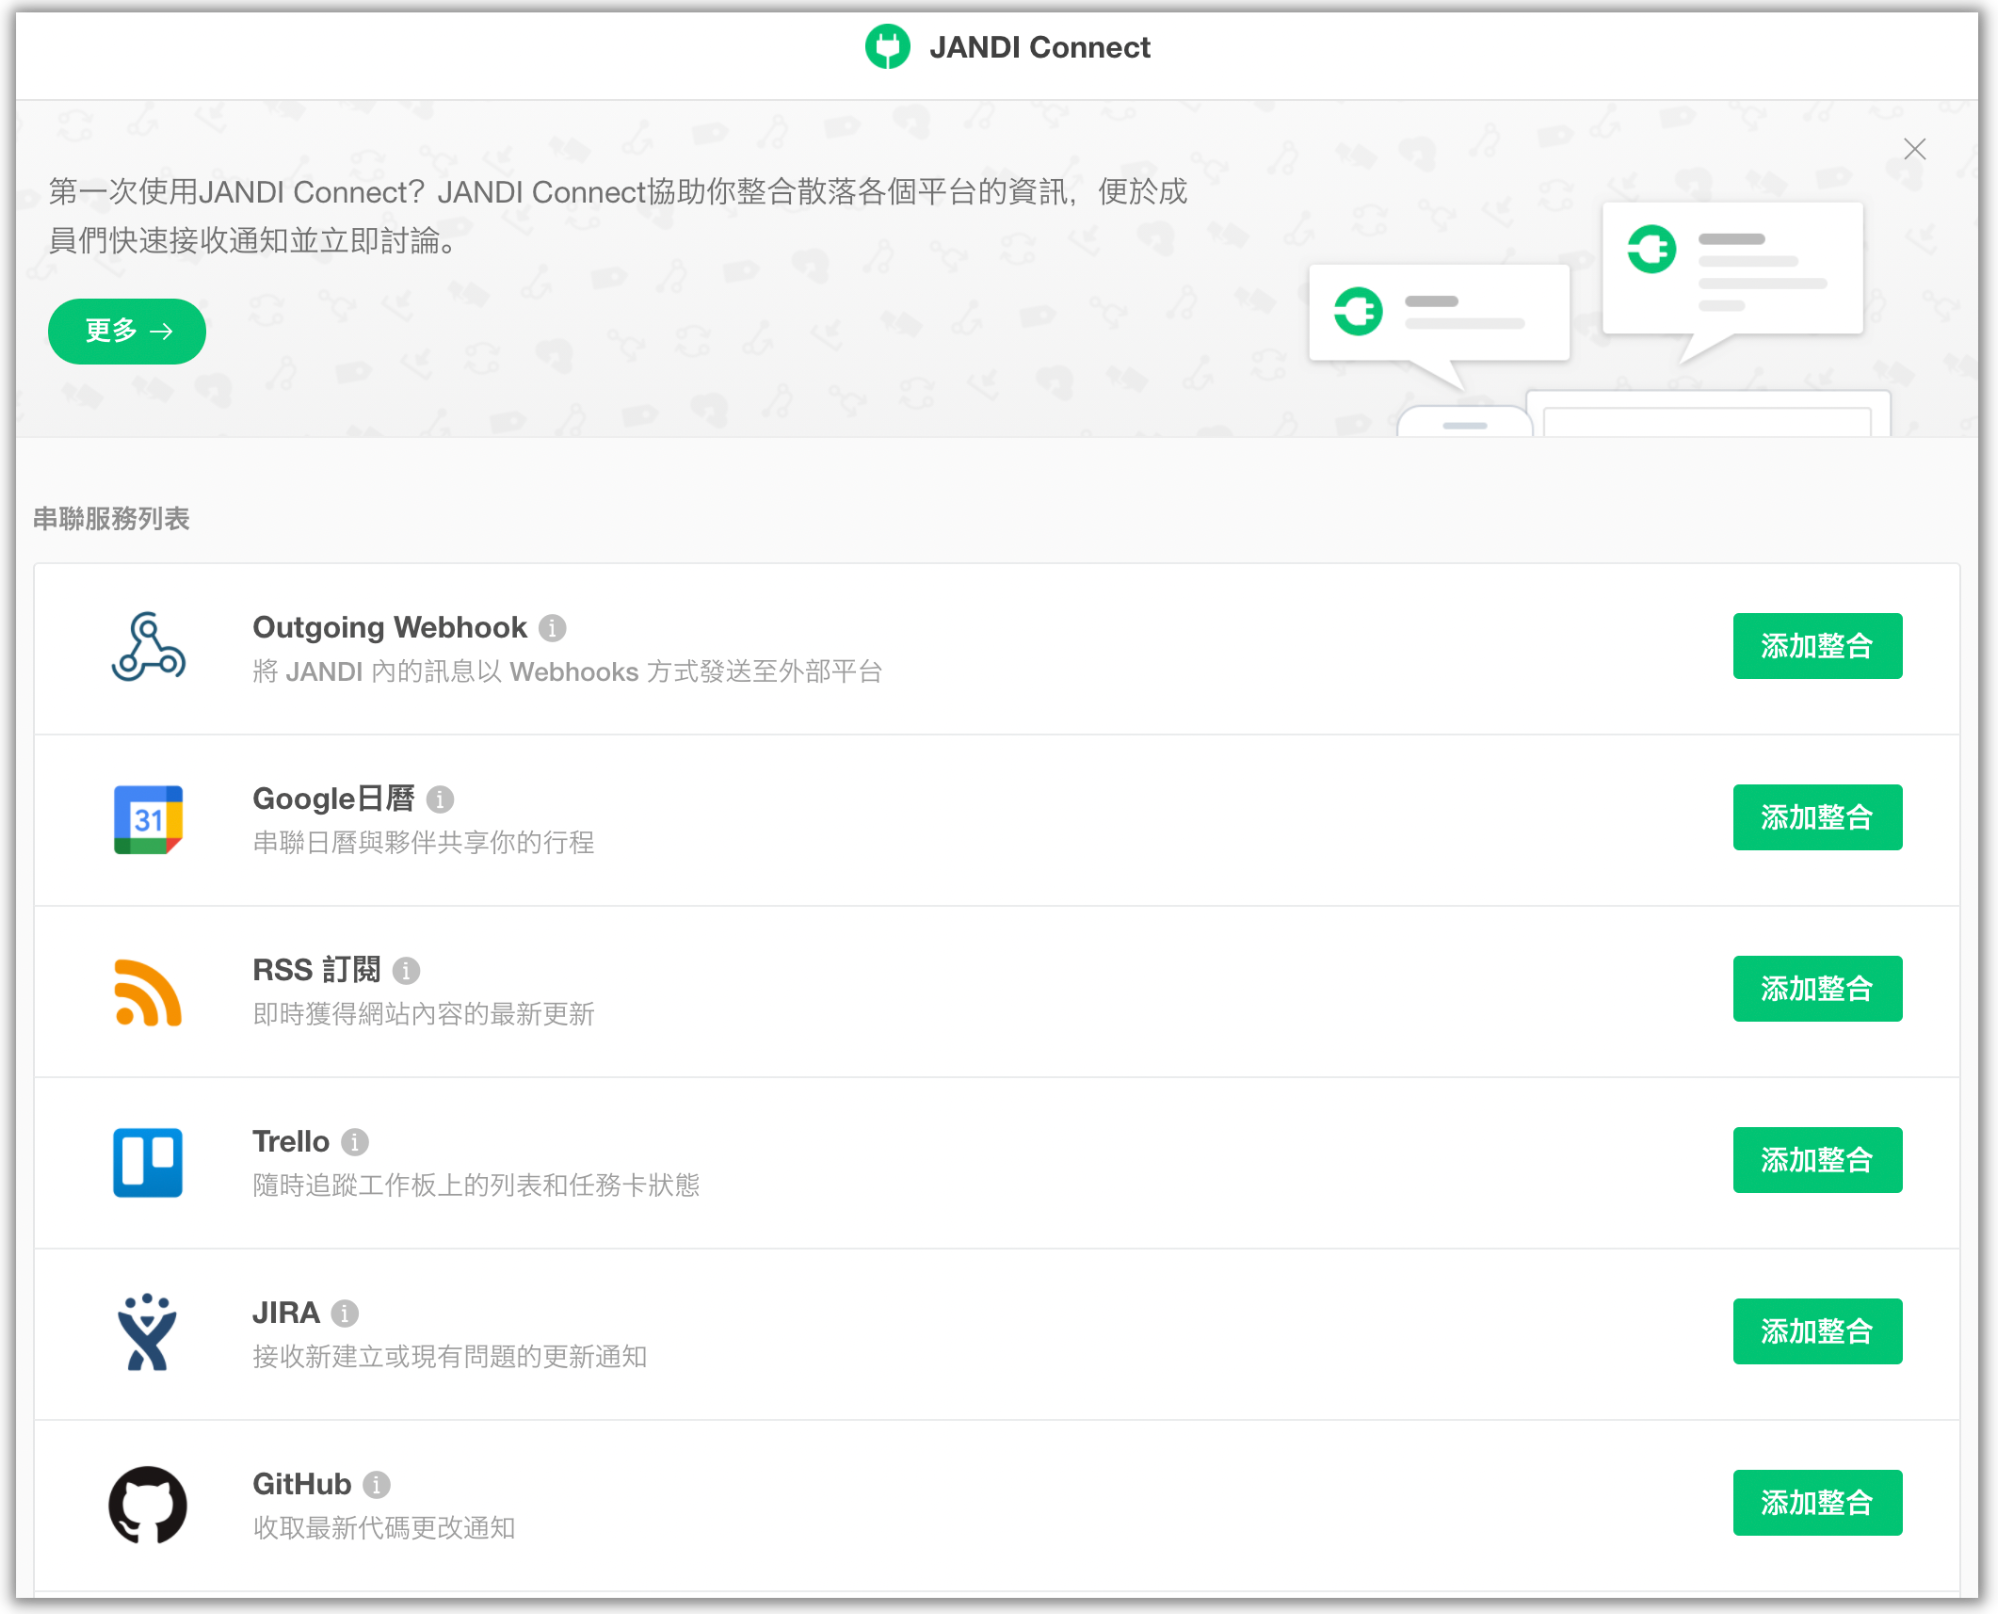Viewport: 1998px width, 1614px height.
Task: Click the Google Calendar icon
Action: 148,819
